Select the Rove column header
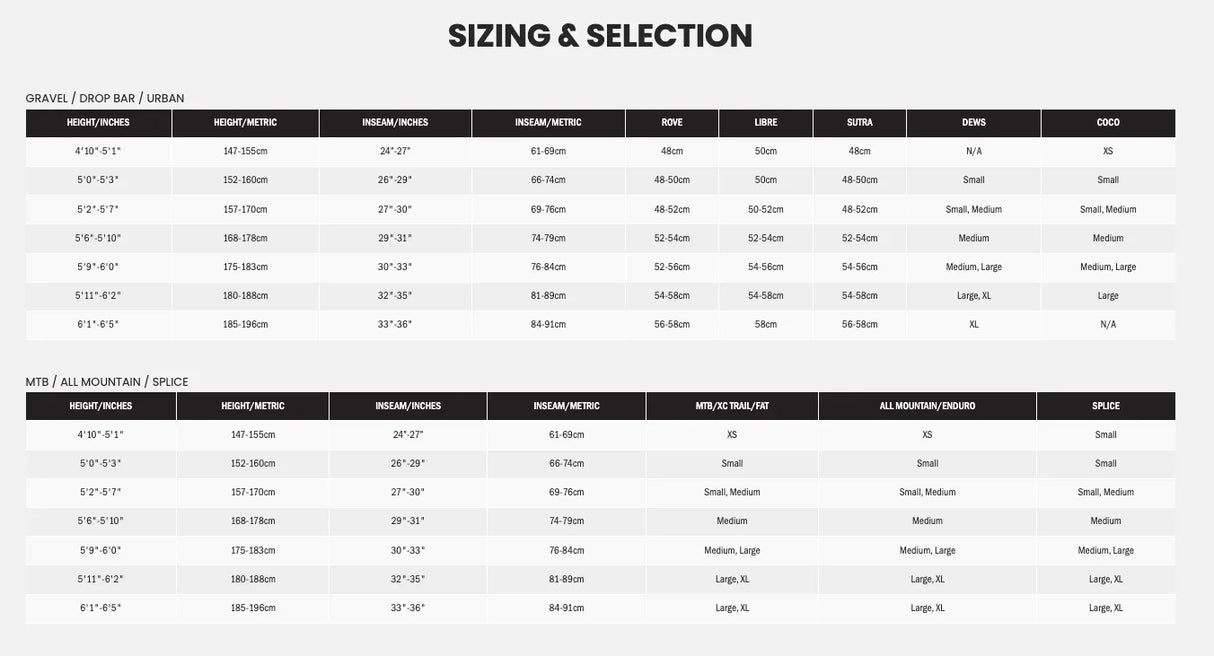Screen dimensions: 1214x656 click(672, 123)
